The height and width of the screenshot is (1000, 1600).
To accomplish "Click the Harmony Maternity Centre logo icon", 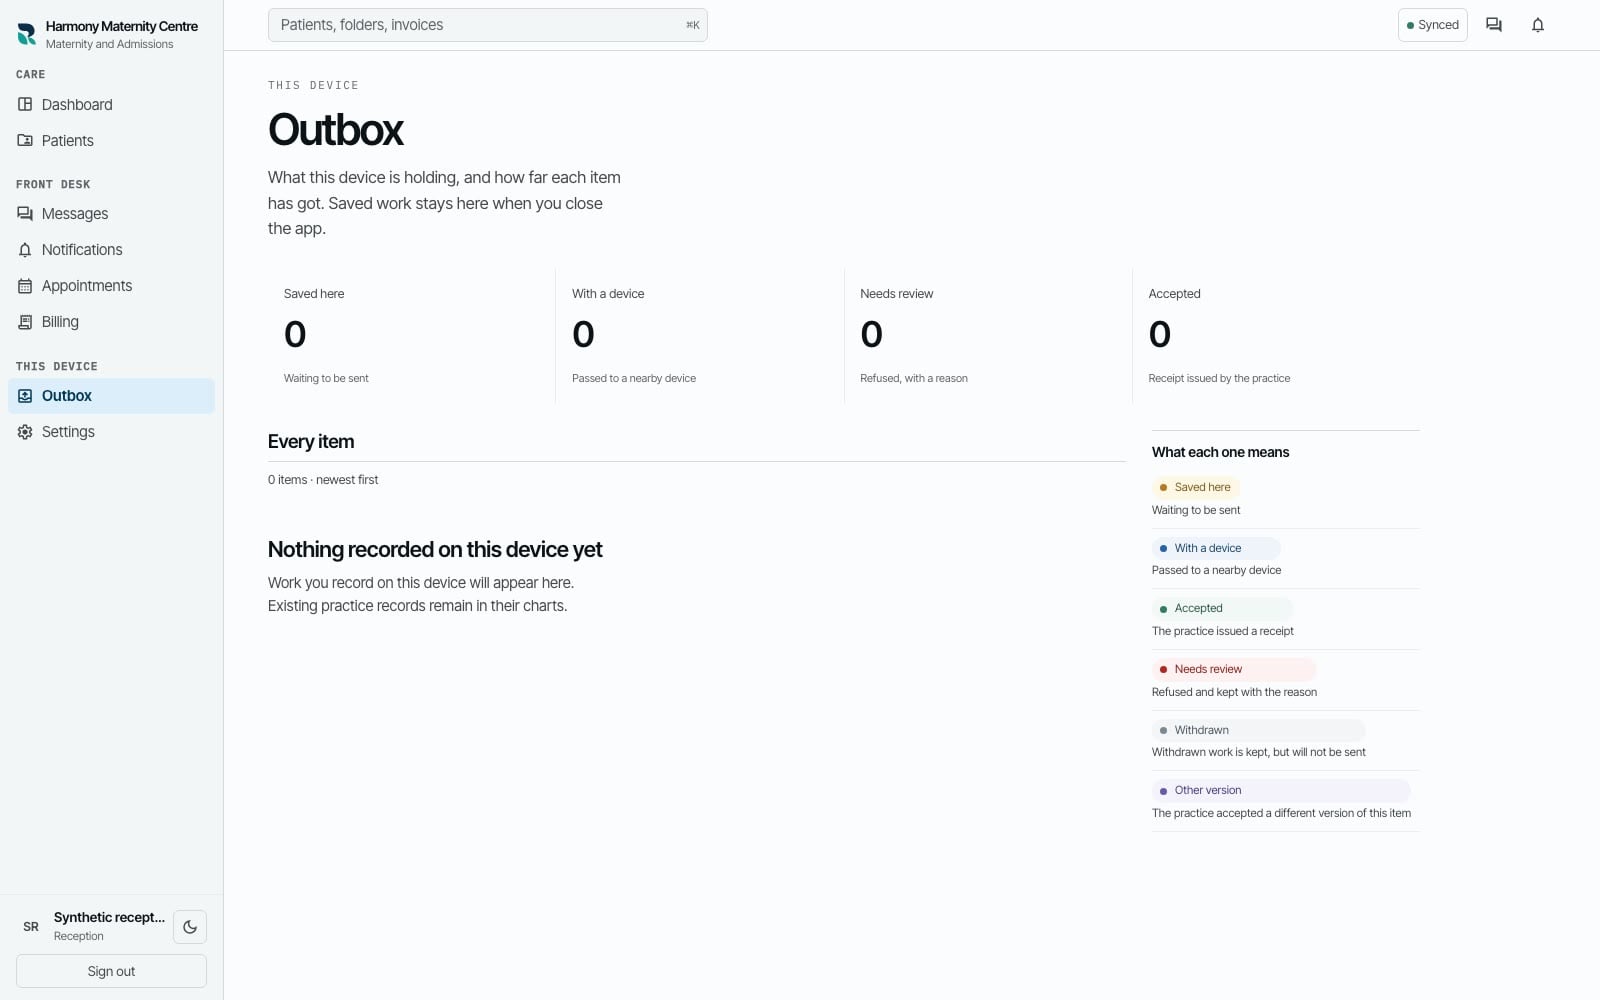I will [x=27, y=34].
